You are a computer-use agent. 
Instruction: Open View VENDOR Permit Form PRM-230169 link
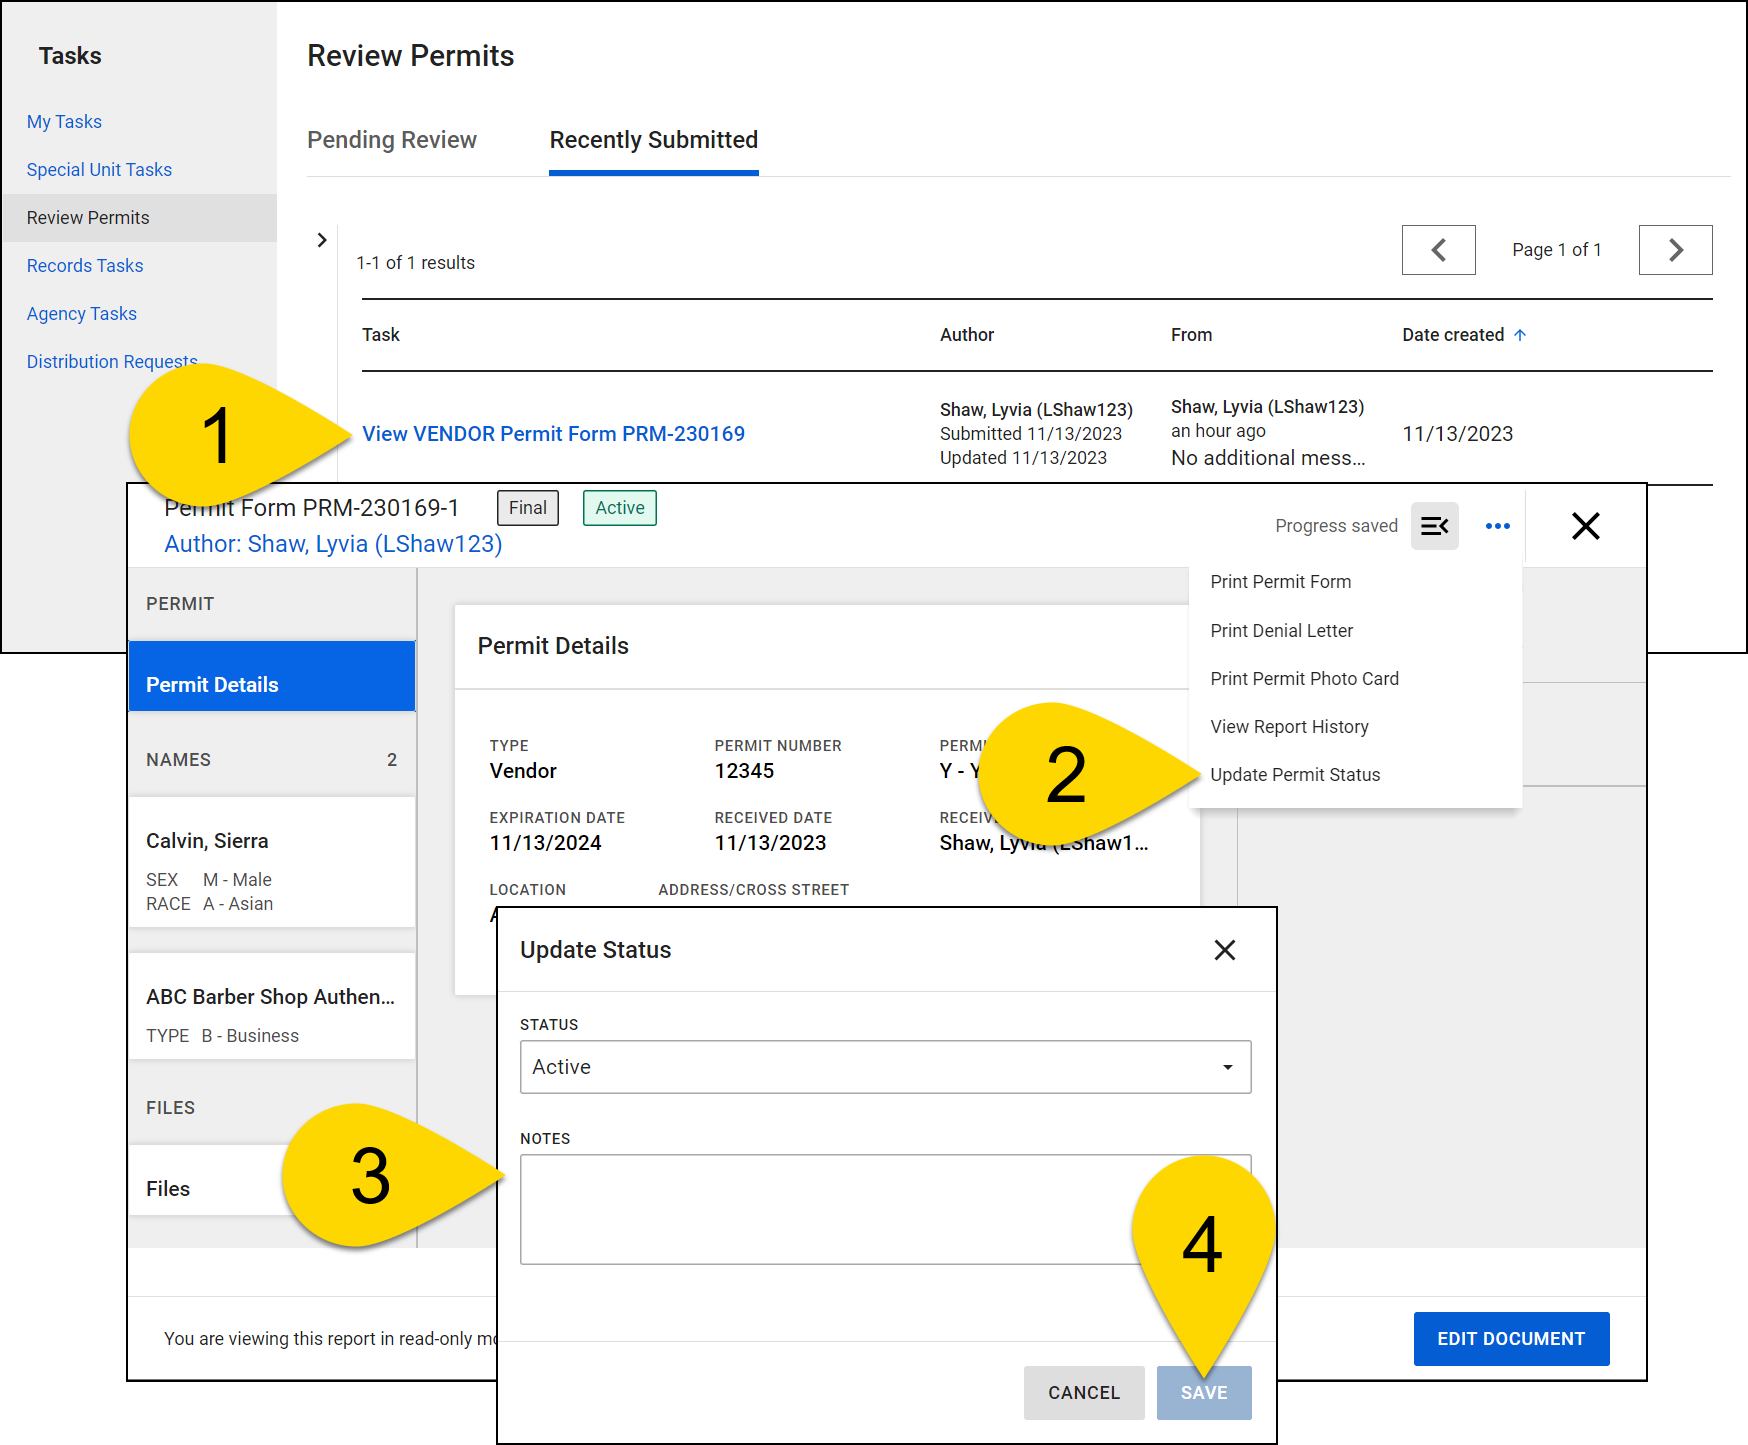click(553, 434)
